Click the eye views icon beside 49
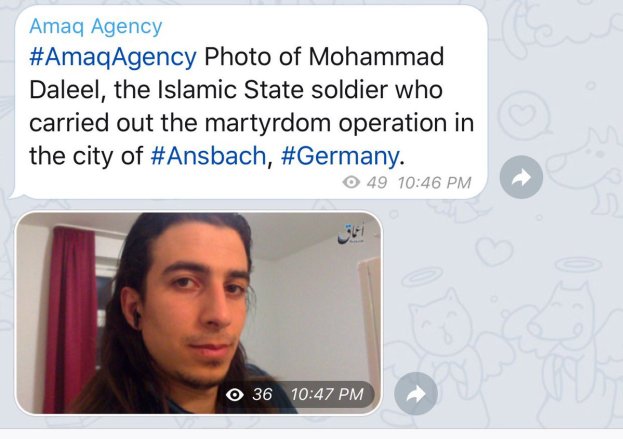This screenshot has height=439, width=623. click(351, 182)
